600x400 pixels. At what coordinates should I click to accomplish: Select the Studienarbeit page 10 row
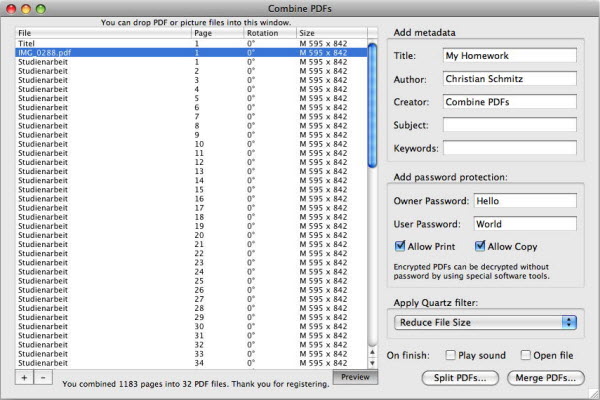pyautogui.click(x=191, y=144)
